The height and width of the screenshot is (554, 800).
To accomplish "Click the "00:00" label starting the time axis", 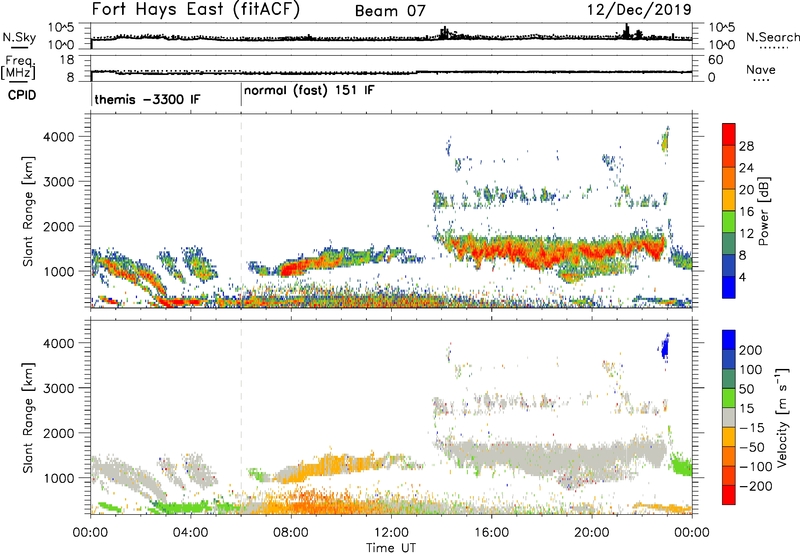I will click(x=90, y=533).
